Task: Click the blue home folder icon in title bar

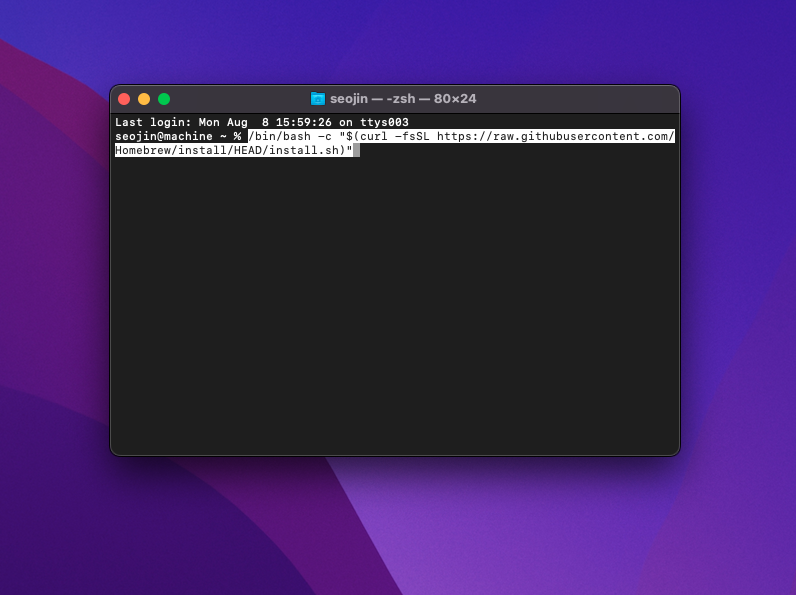Action: (x=318, y=98)
